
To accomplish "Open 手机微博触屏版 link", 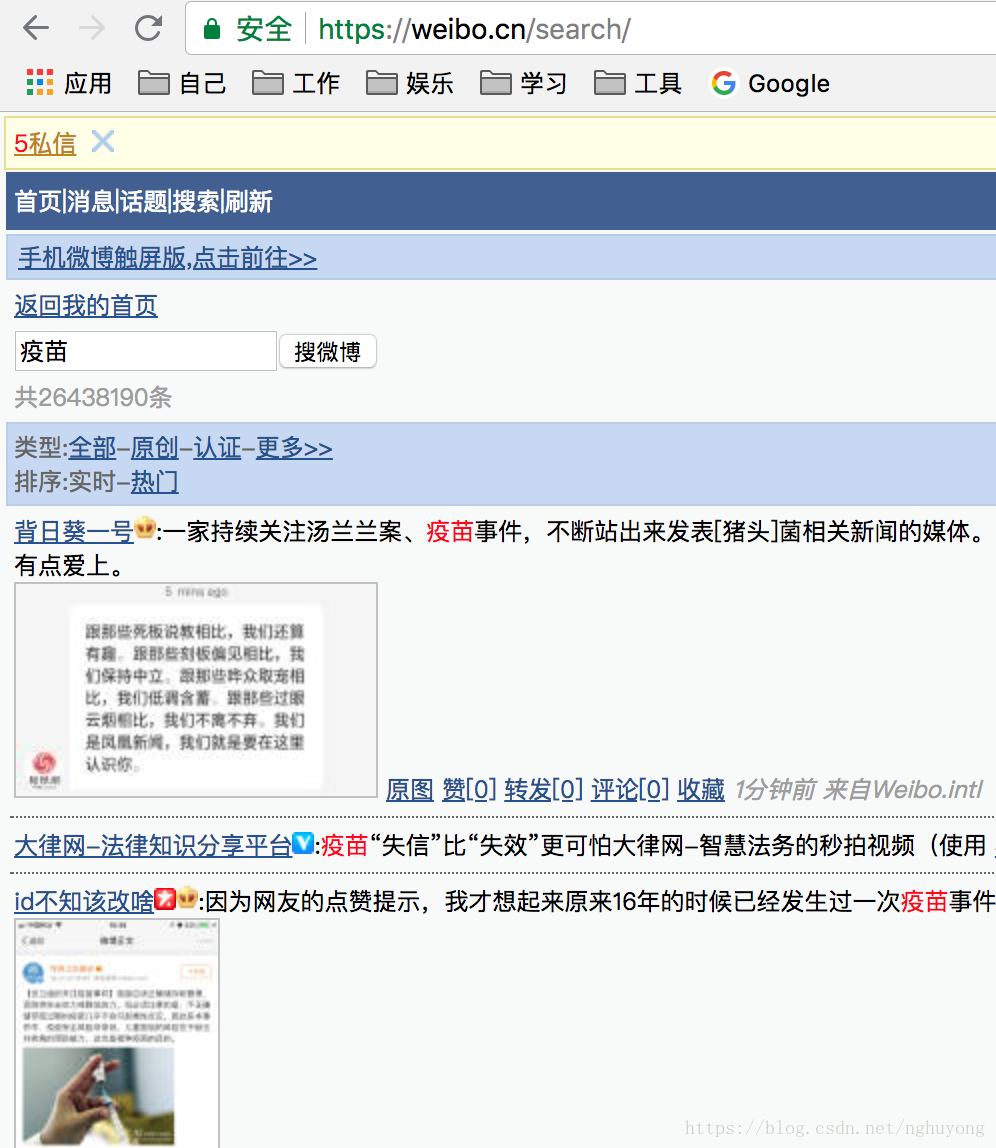I will point(168,258).
